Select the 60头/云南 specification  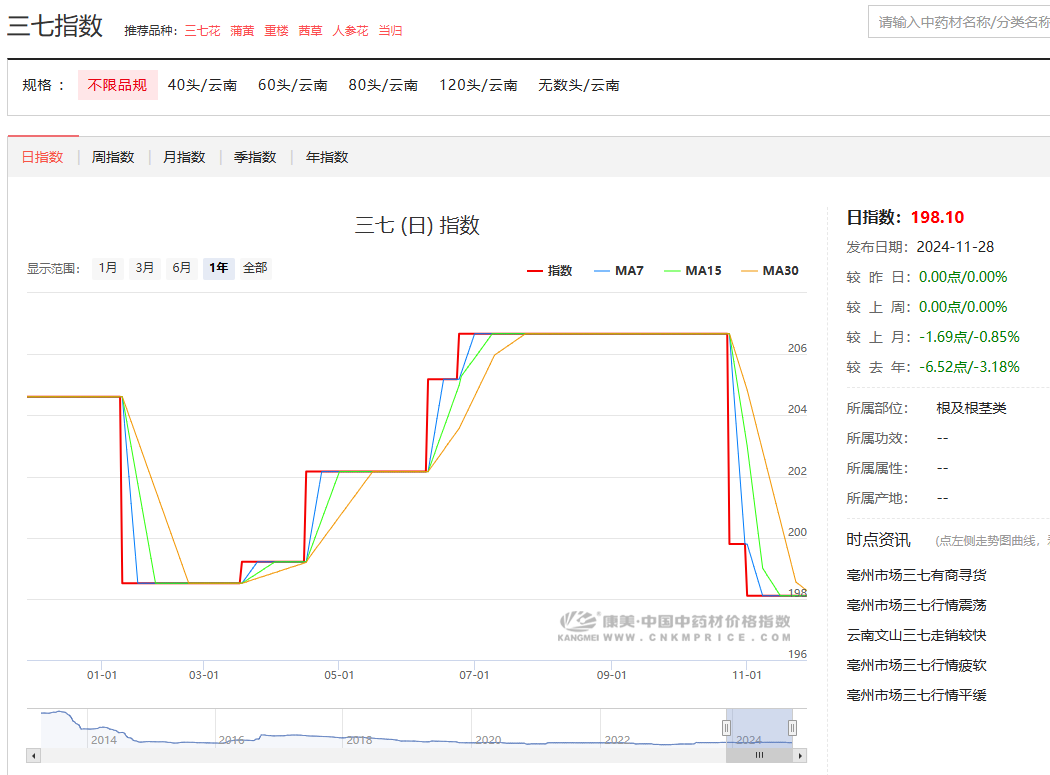pyautogui.click(x=293, y=85)
